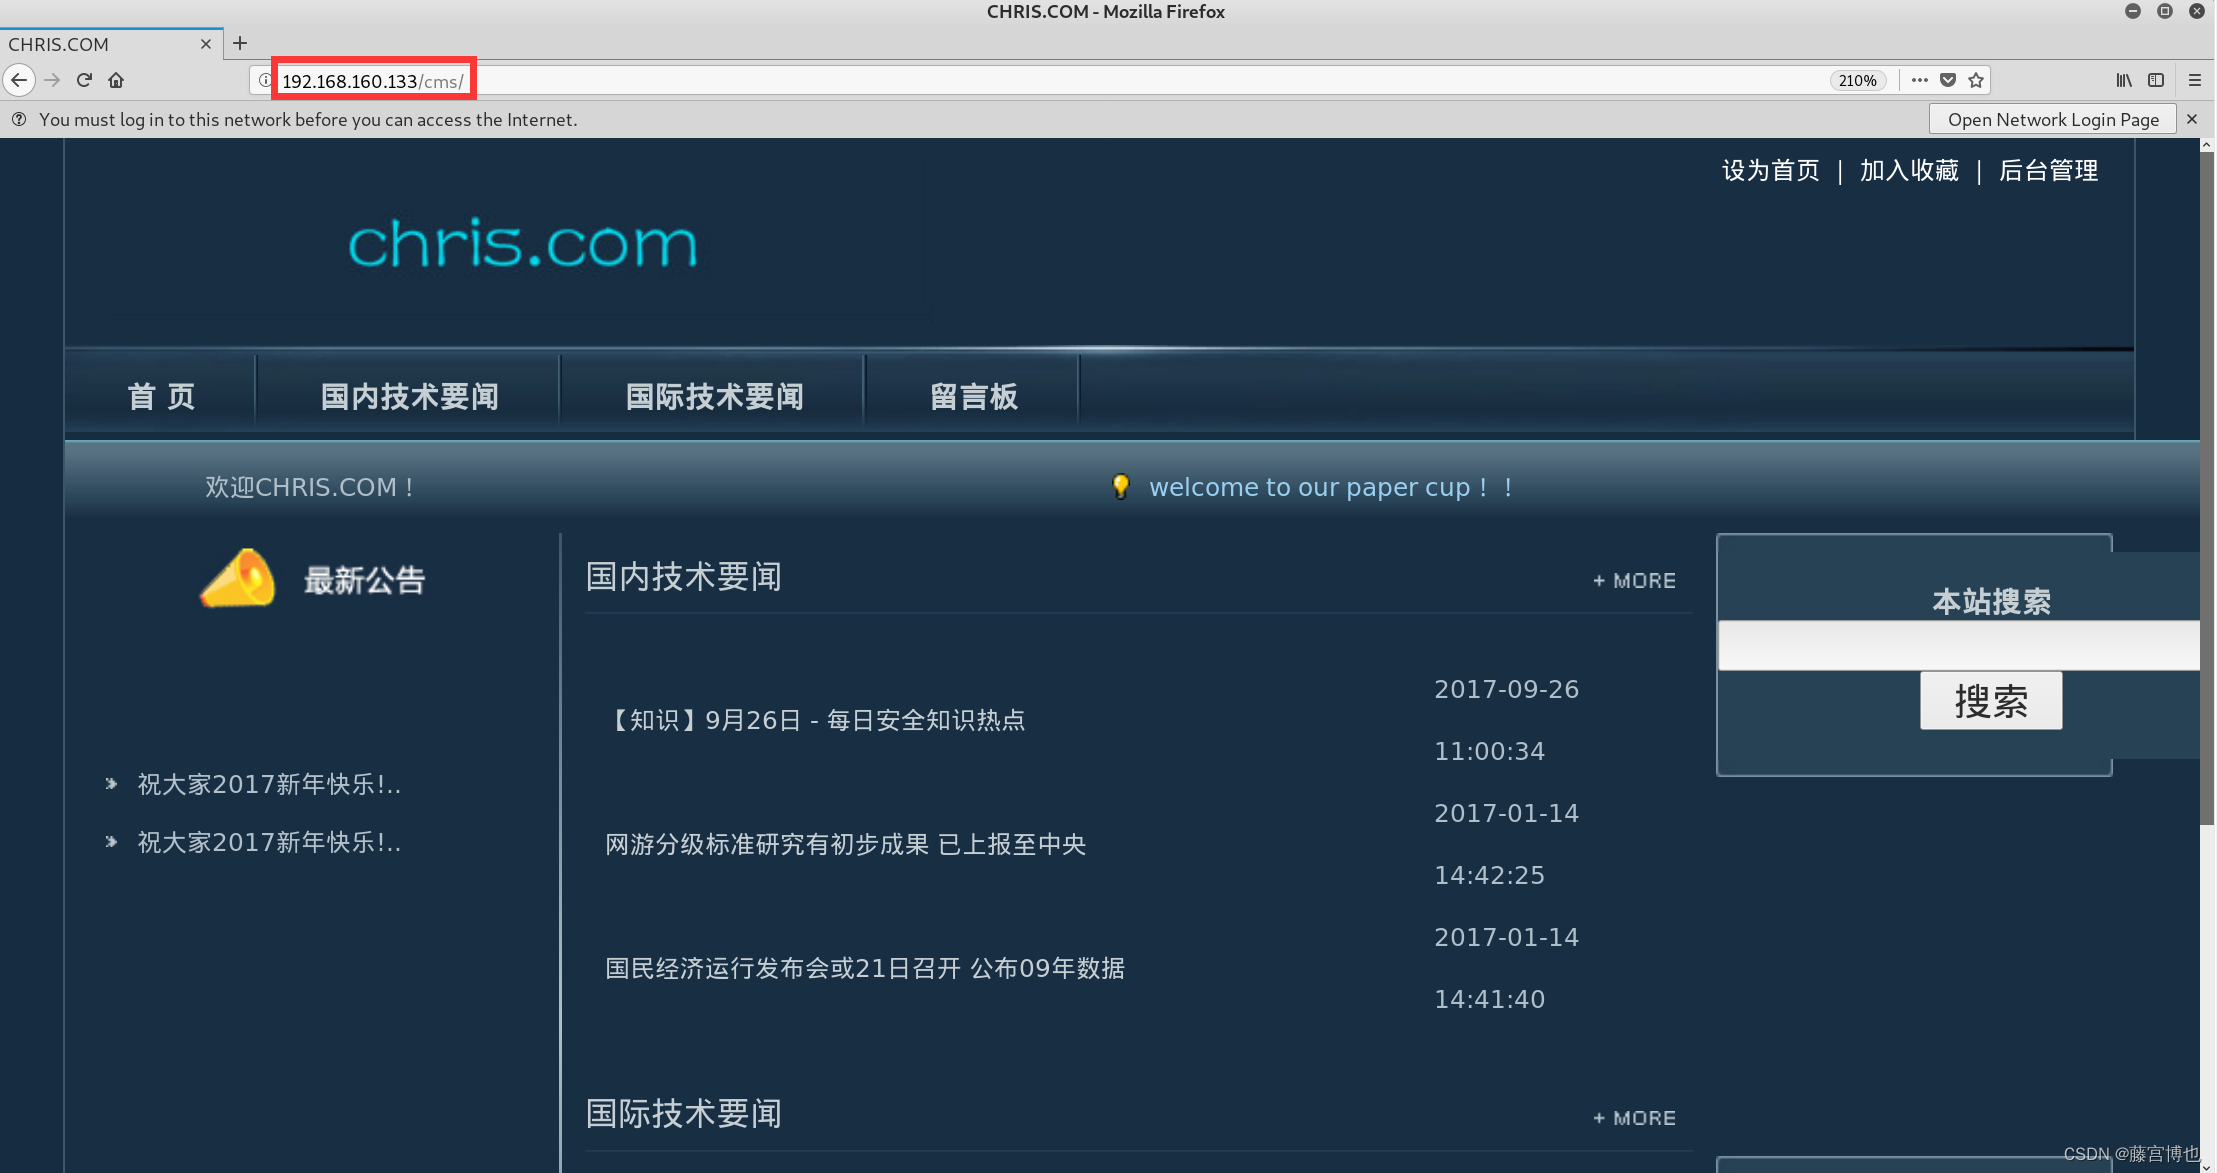
Task: Click the site information icon in address bar
Action: click(x=264, y=80)
